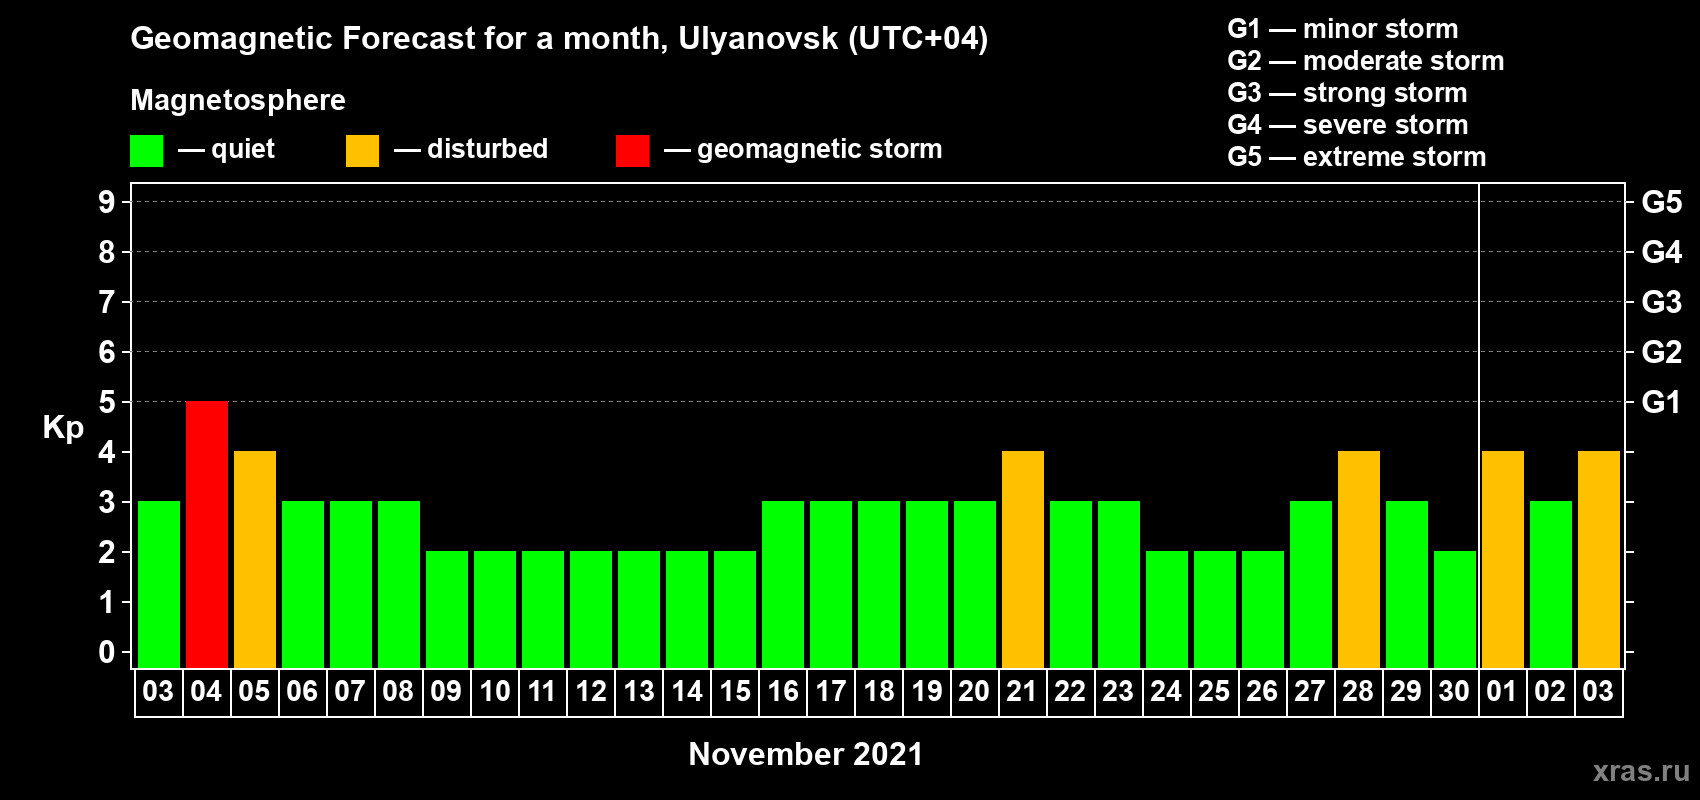Select the orange bar for November 05
The image size is (1700, 800).
pos(255,559)
